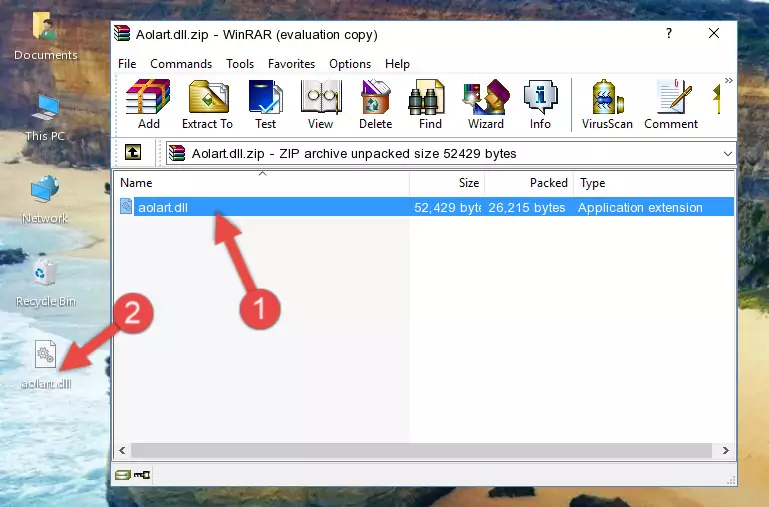The height and width of the screenshot is (507, 769).
Task: Open the Favorites menu
Action: point(291,64)
